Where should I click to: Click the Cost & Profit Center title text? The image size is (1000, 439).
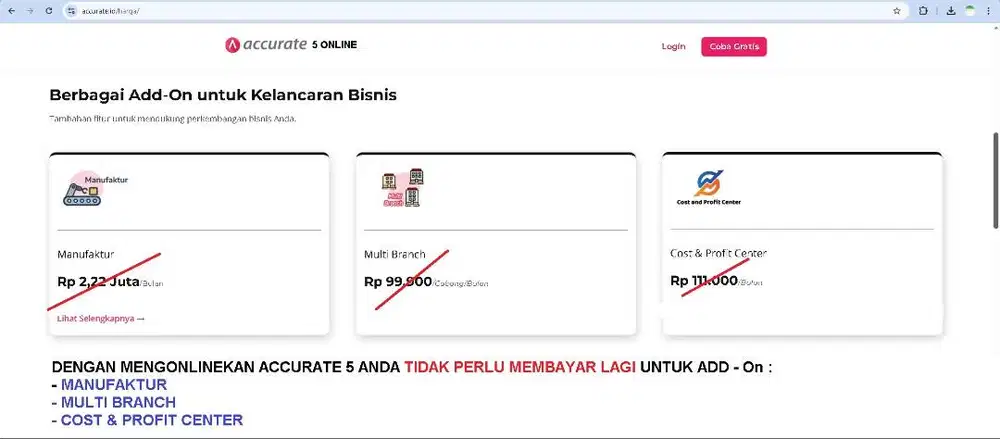tap(718, 253)
